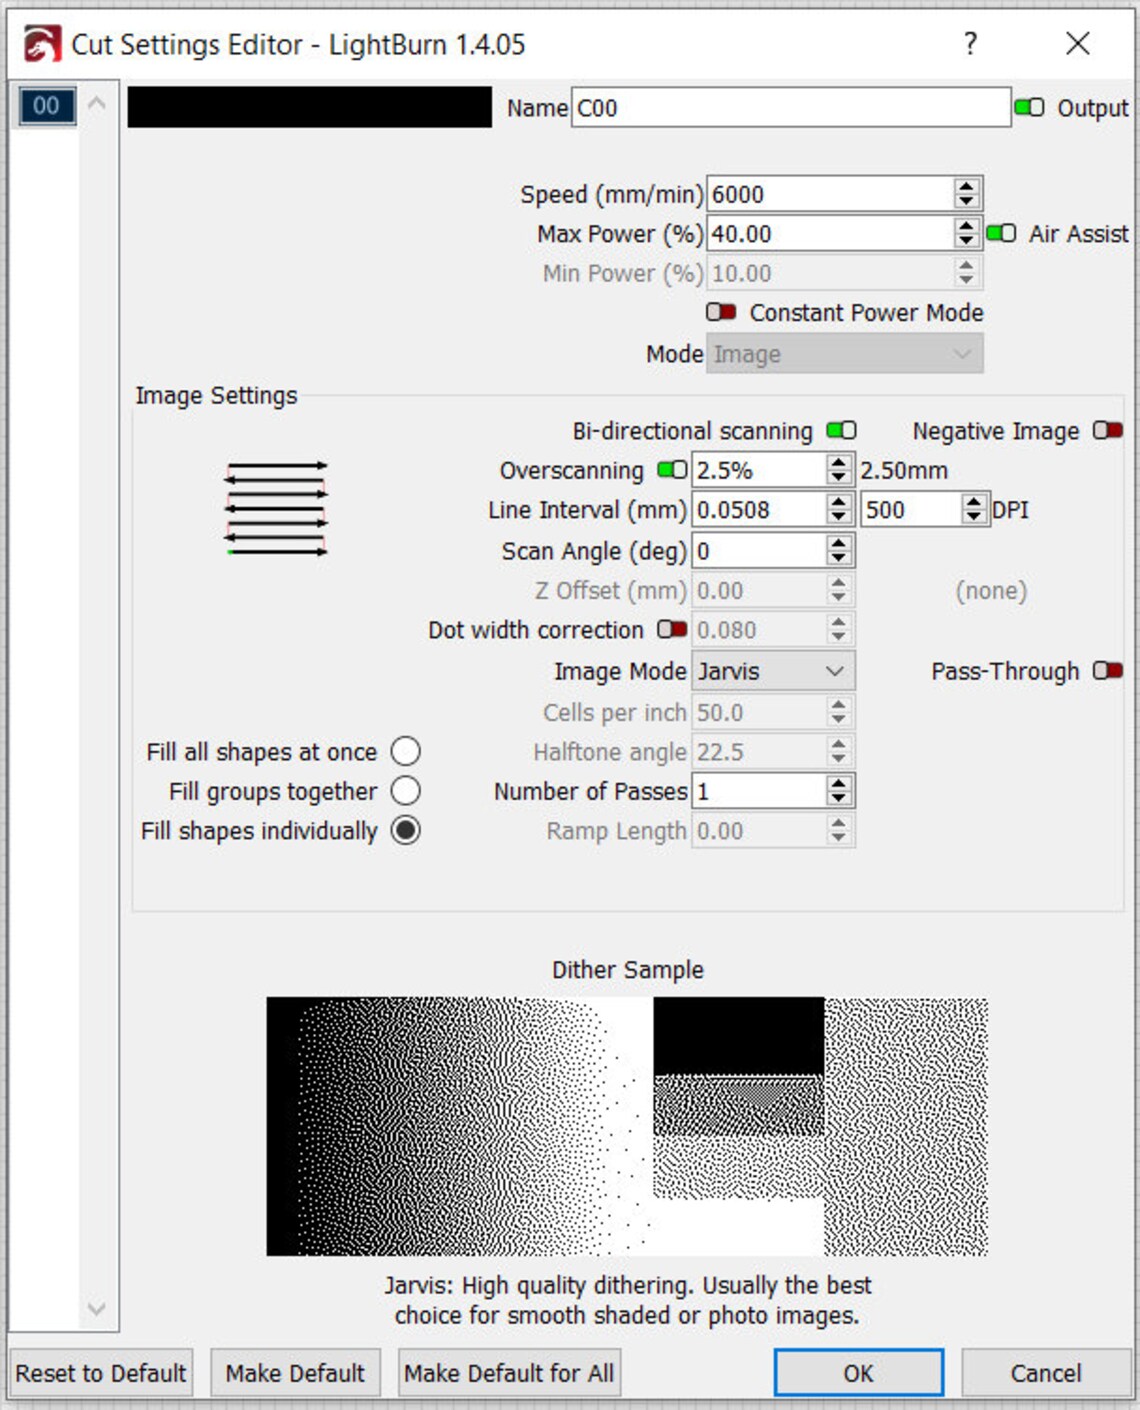Select layer 00 in the layer list
This screenshot has width=1140, height=1410.
[47, 106]
